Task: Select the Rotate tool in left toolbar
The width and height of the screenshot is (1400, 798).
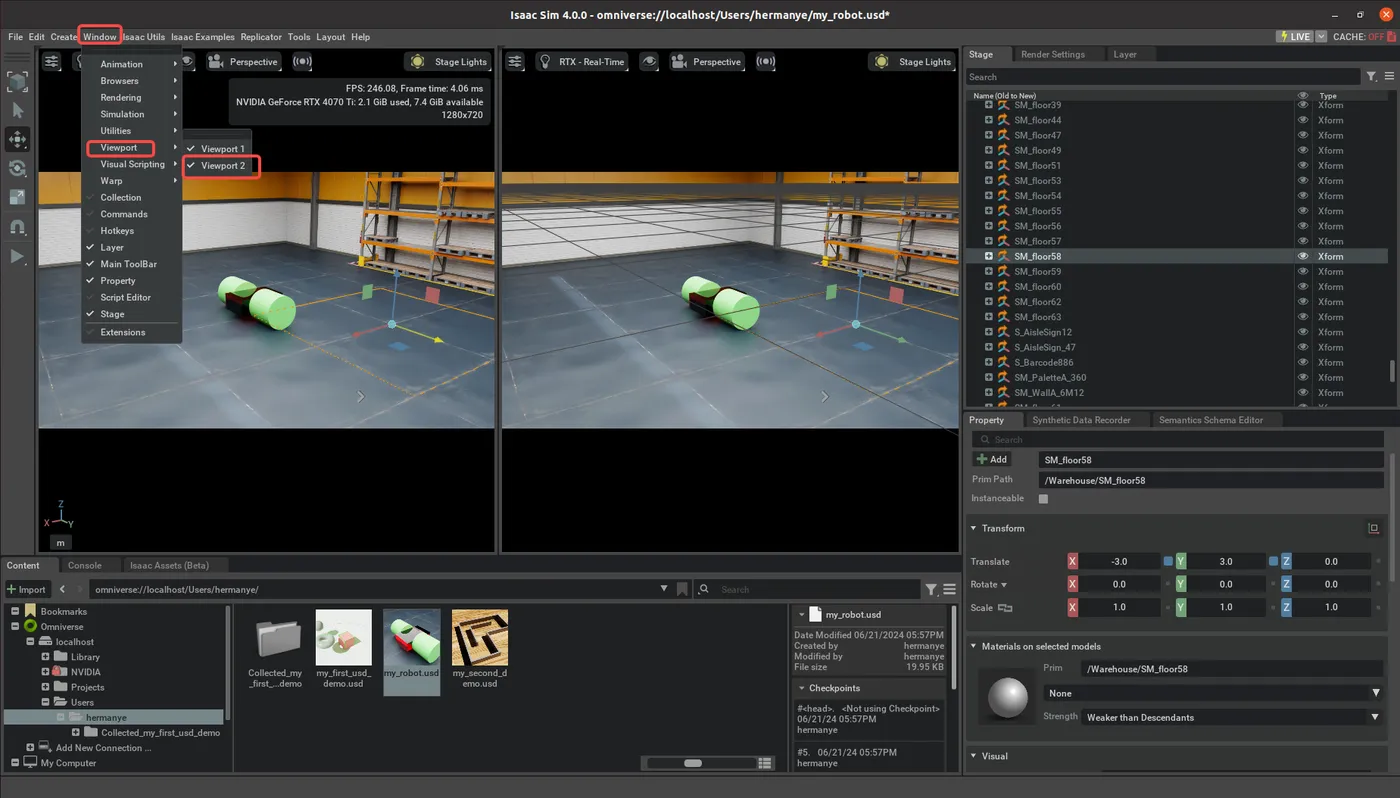Action: point(17,168)
